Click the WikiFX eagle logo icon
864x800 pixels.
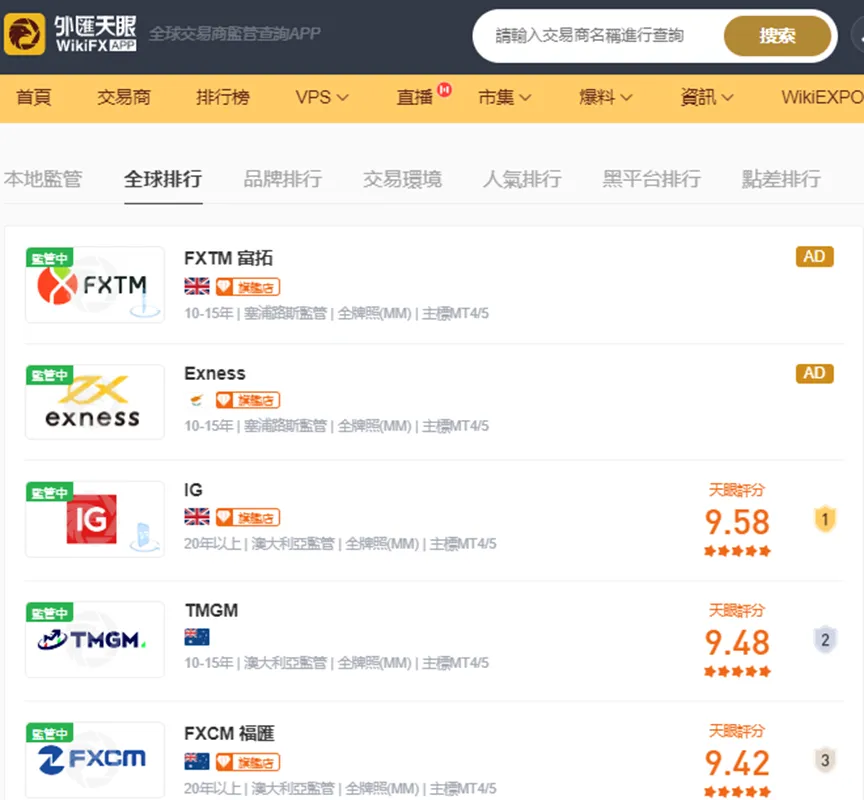pyautogui.click(x=24, y=35)
